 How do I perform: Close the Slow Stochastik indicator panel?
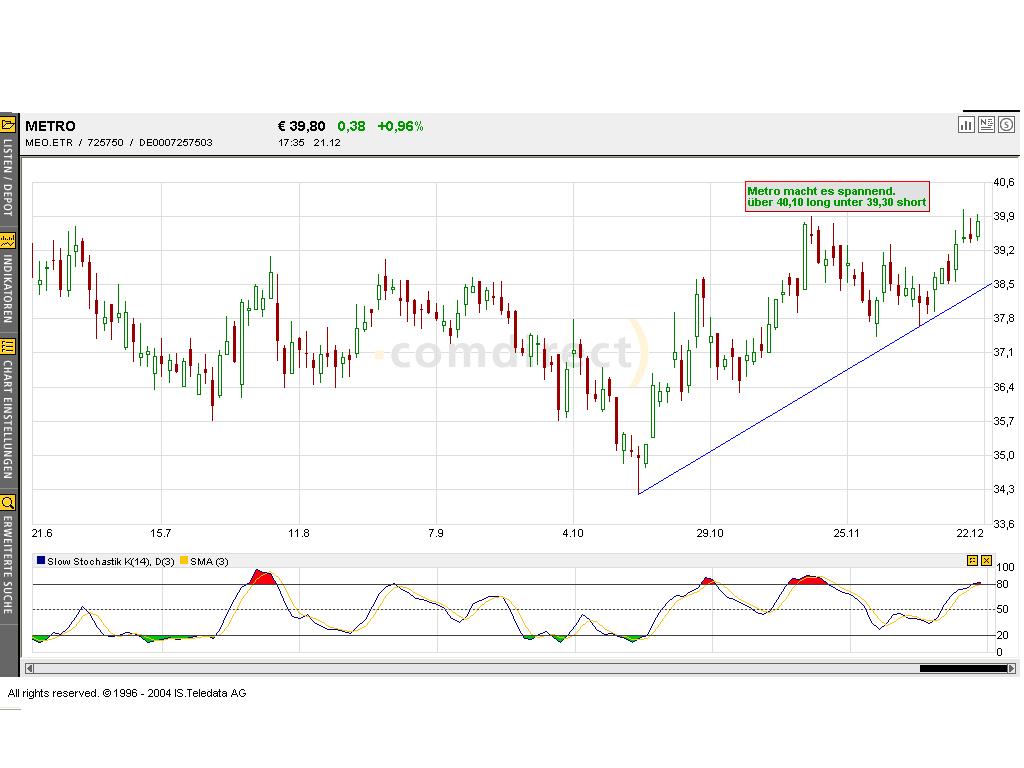pos(986,560)
